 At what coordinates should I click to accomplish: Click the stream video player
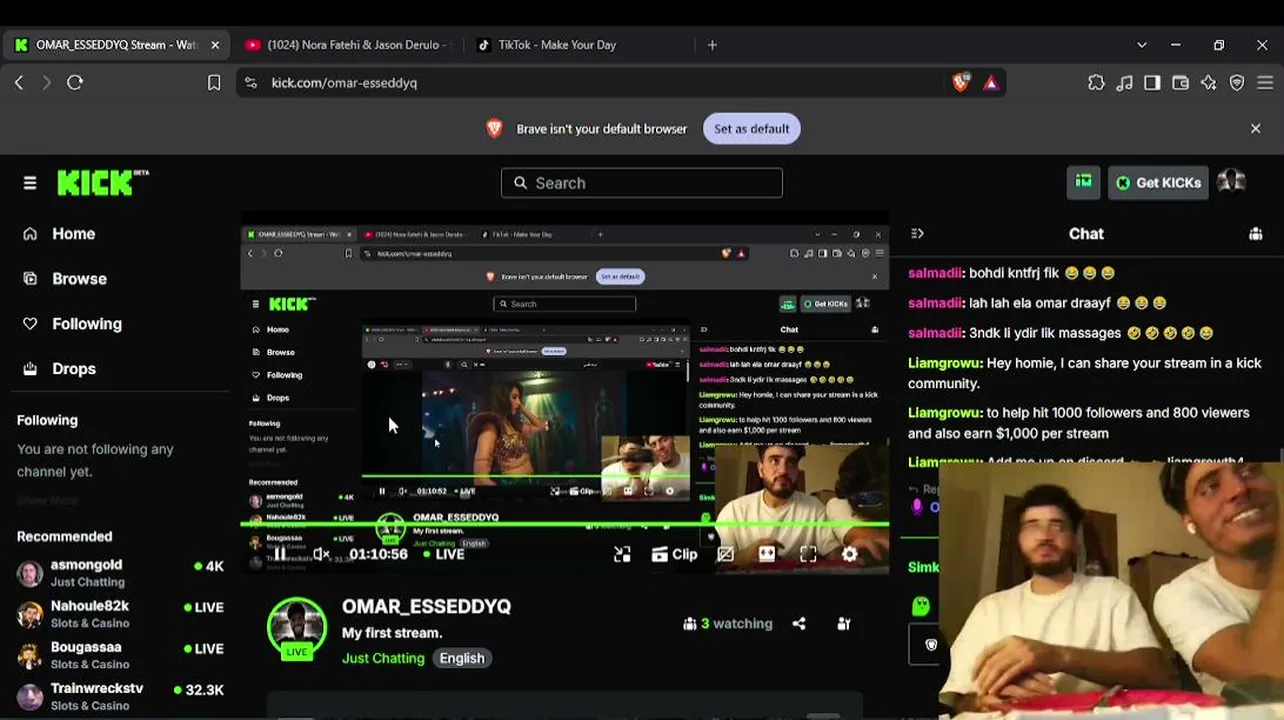point(565,393)
